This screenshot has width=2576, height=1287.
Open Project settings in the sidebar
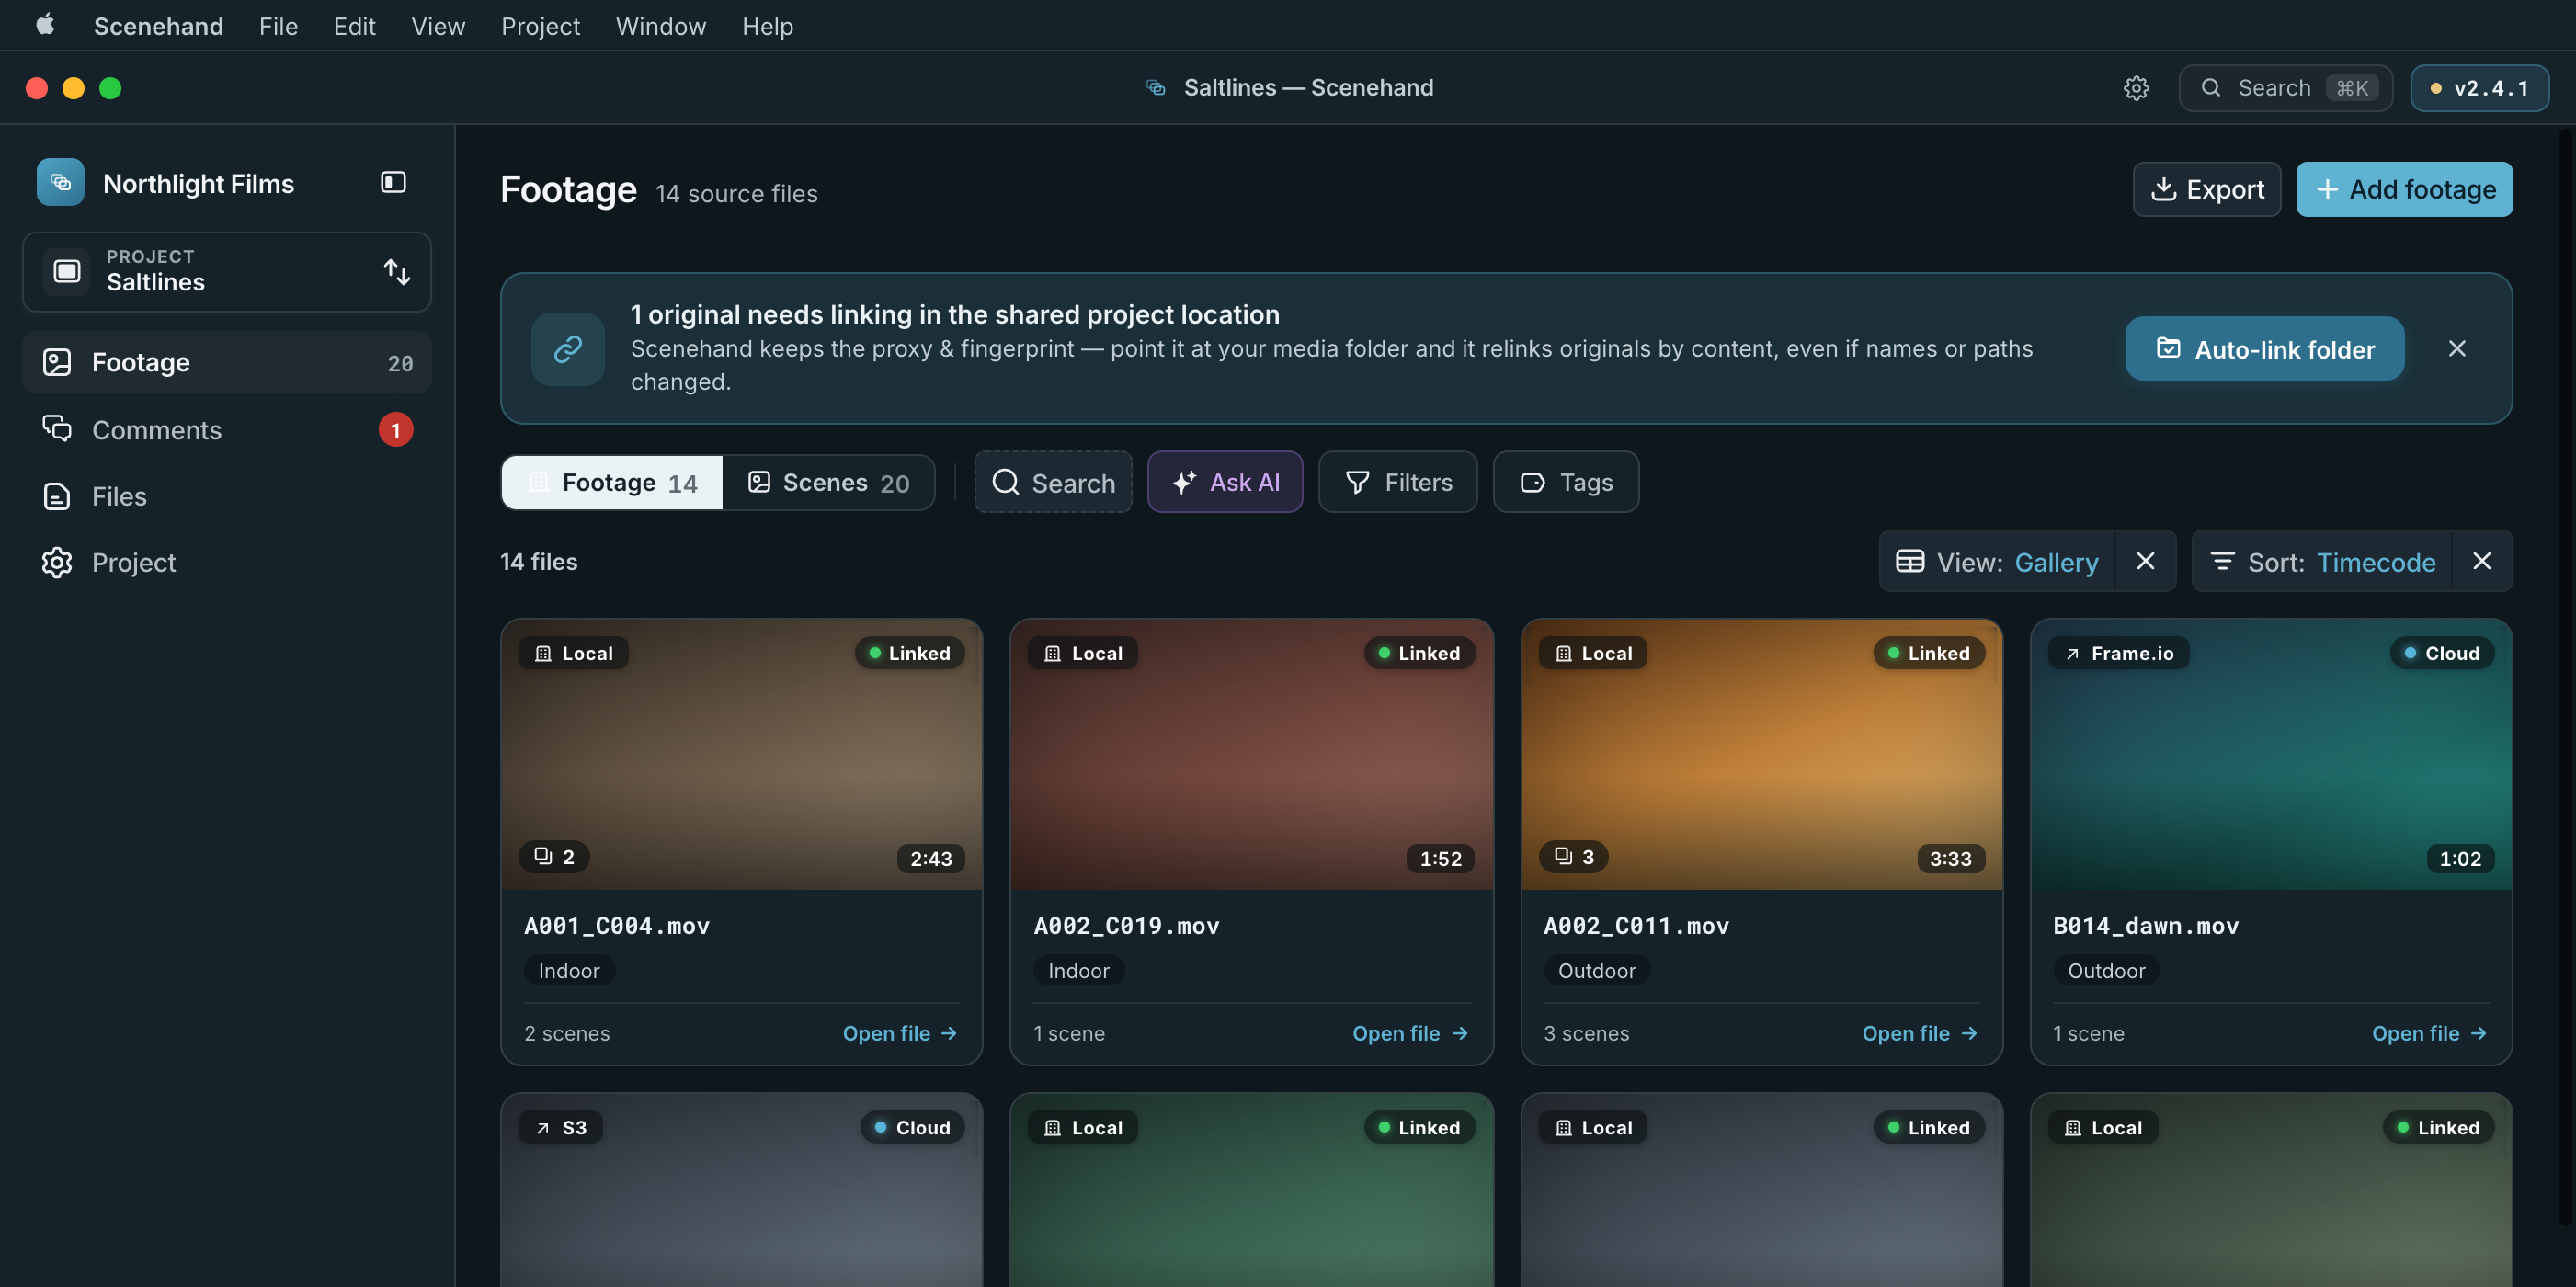[x=227, y=562]
